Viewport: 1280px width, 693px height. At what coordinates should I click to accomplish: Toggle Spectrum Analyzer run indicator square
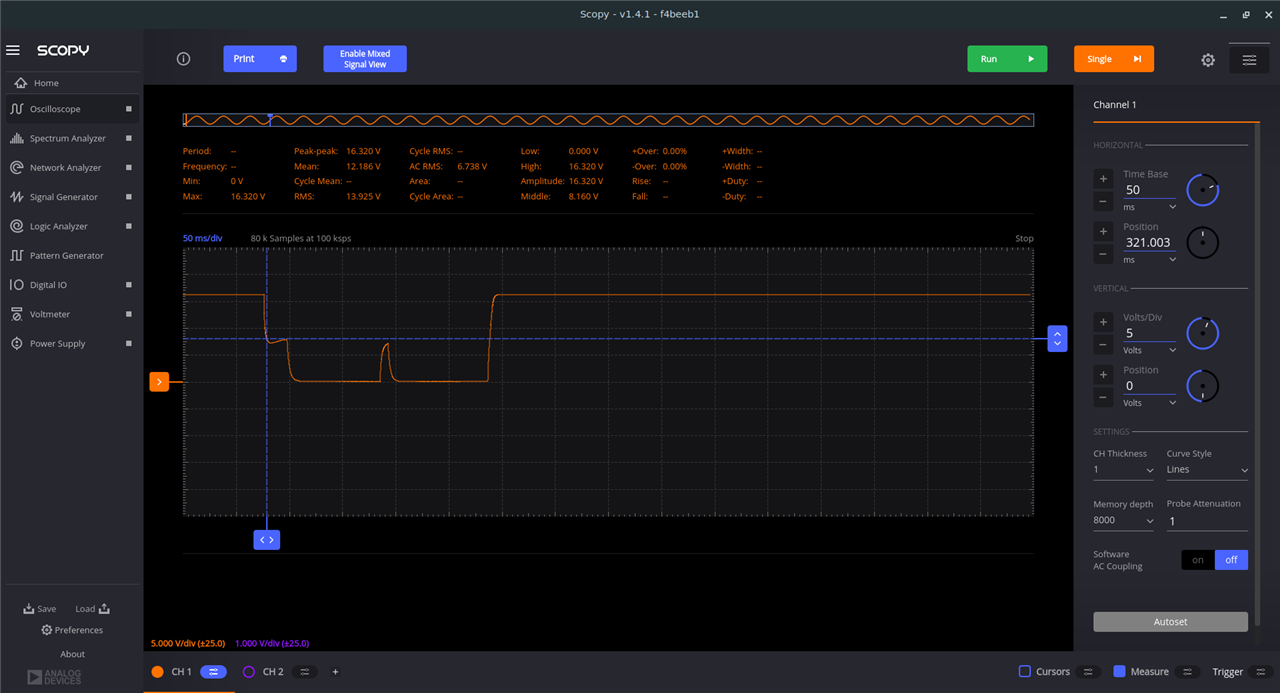(x=129, y=138)
